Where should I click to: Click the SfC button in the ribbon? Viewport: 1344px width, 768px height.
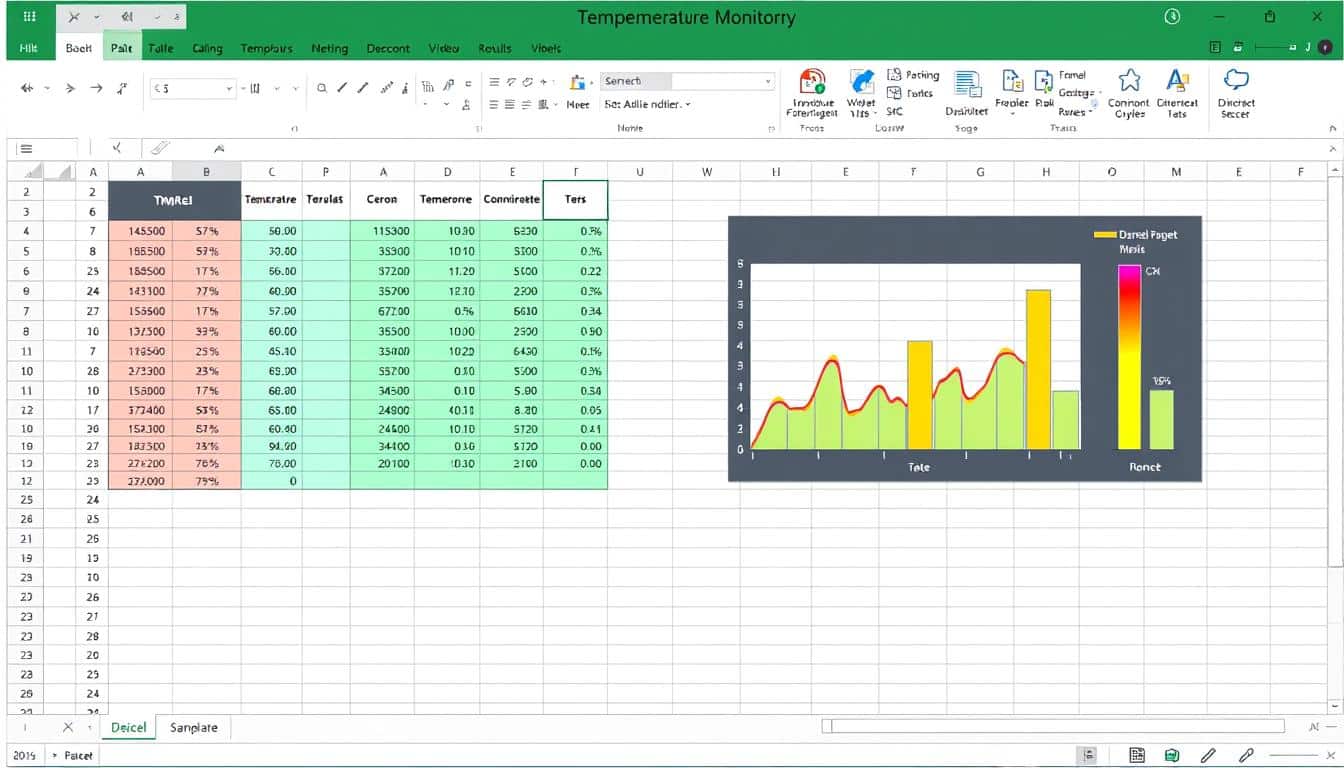click(894, 111)
